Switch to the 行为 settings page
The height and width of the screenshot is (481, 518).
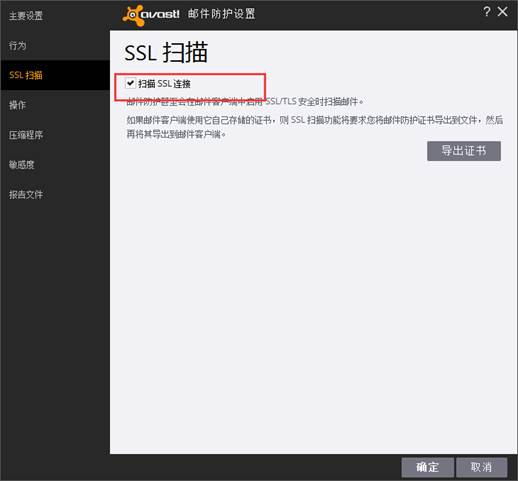(x=18, y=45)
